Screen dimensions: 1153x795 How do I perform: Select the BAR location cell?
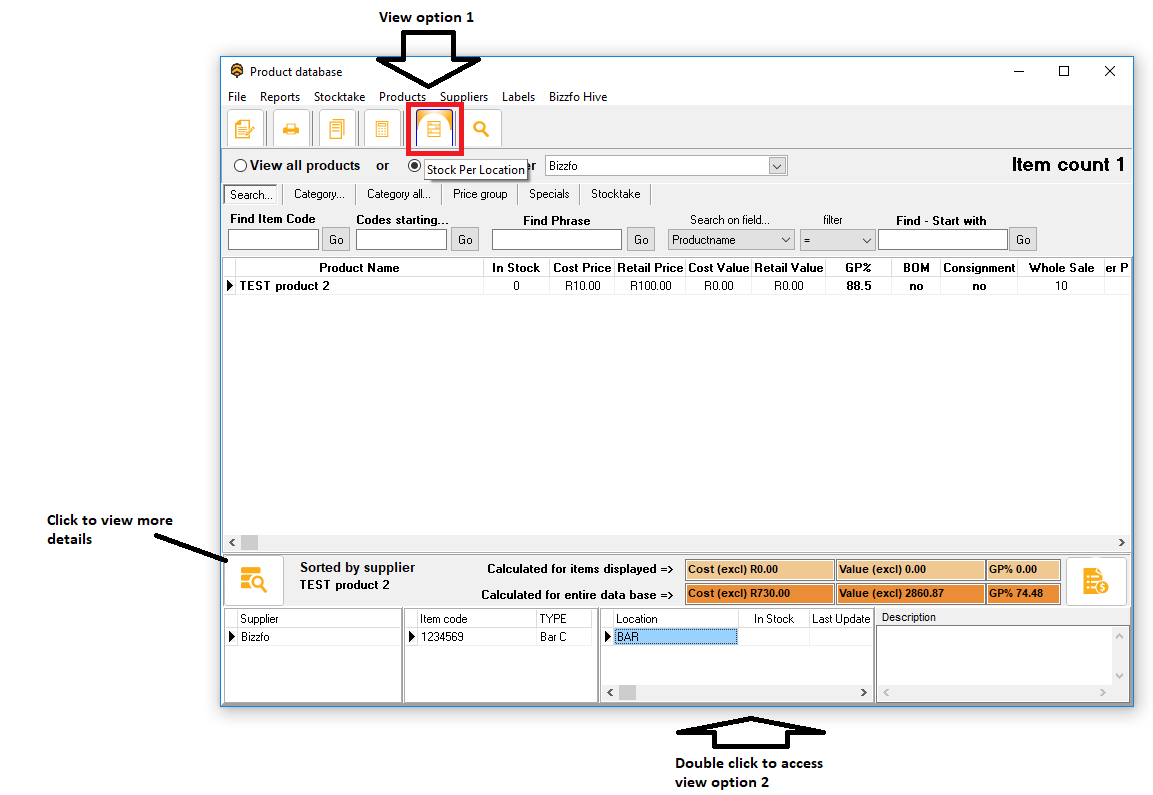pyautogui.click(x=675, y=637)
